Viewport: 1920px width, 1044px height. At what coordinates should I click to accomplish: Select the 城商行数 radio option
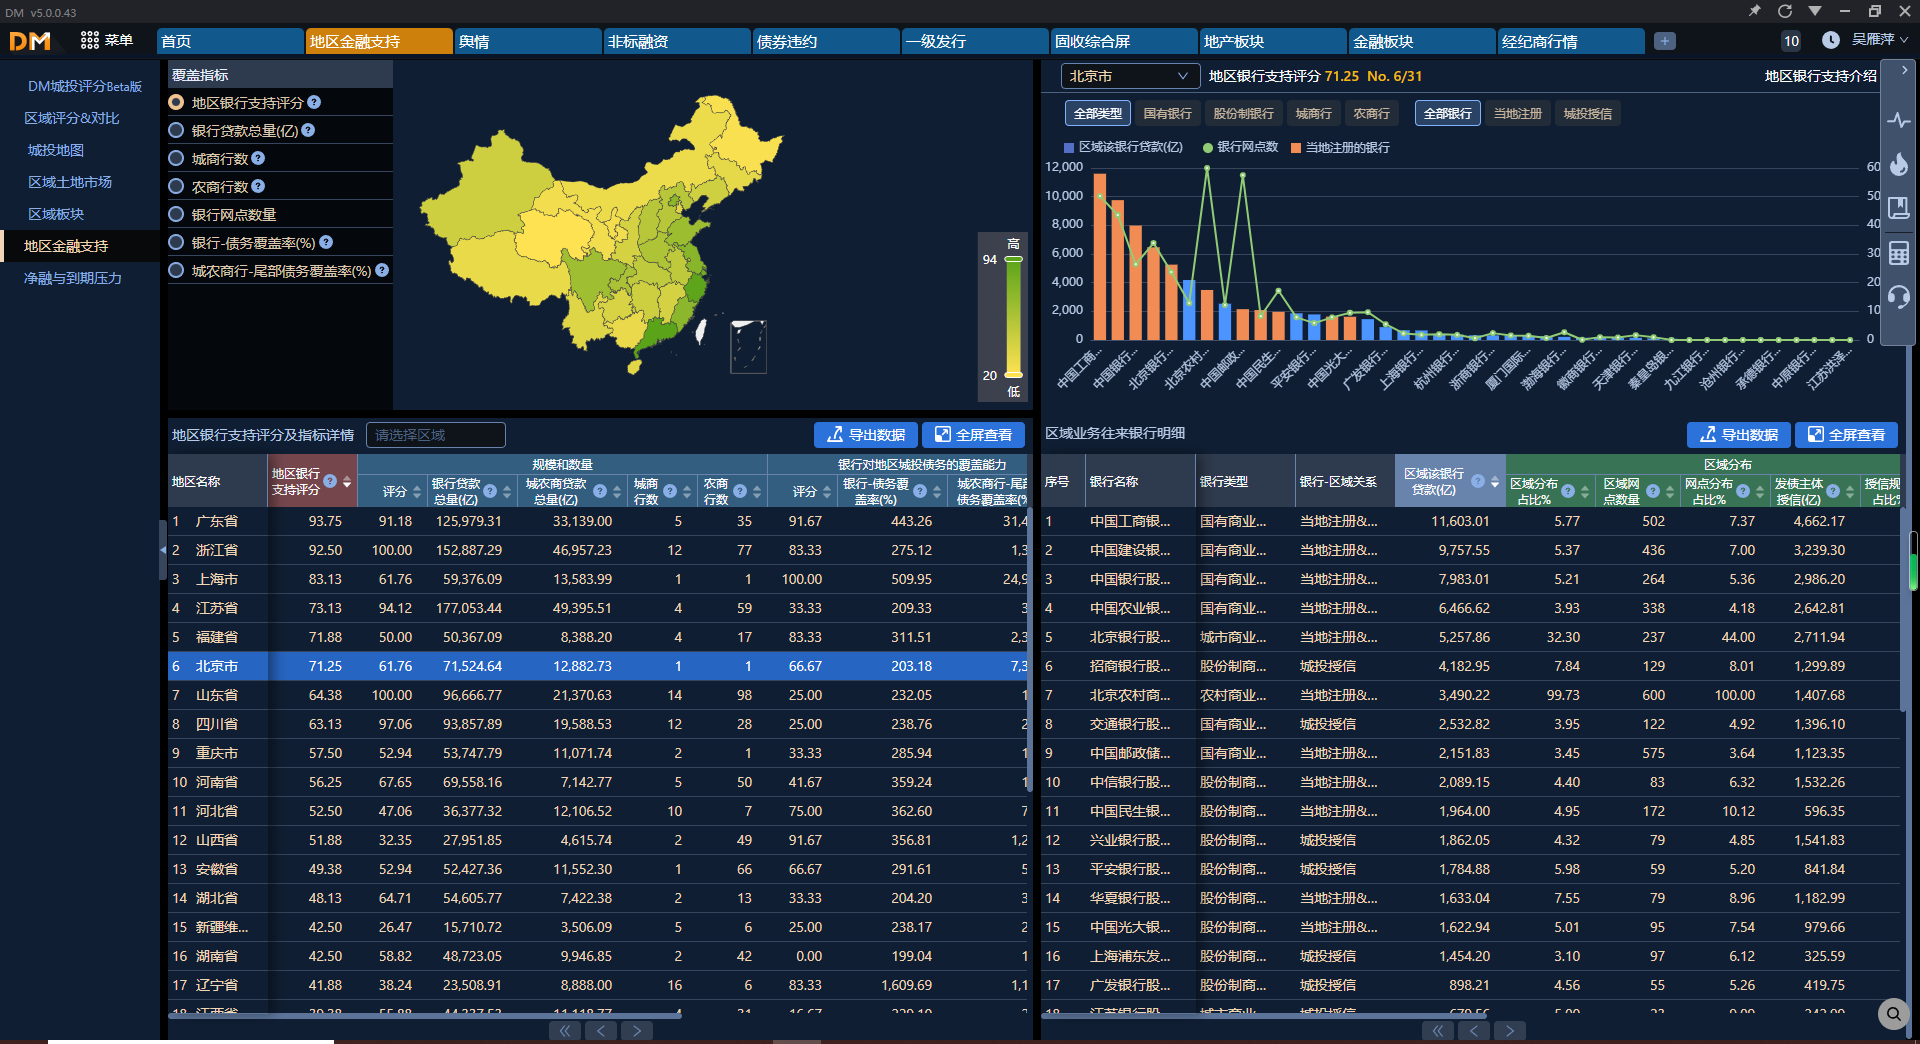coord(177,158)
